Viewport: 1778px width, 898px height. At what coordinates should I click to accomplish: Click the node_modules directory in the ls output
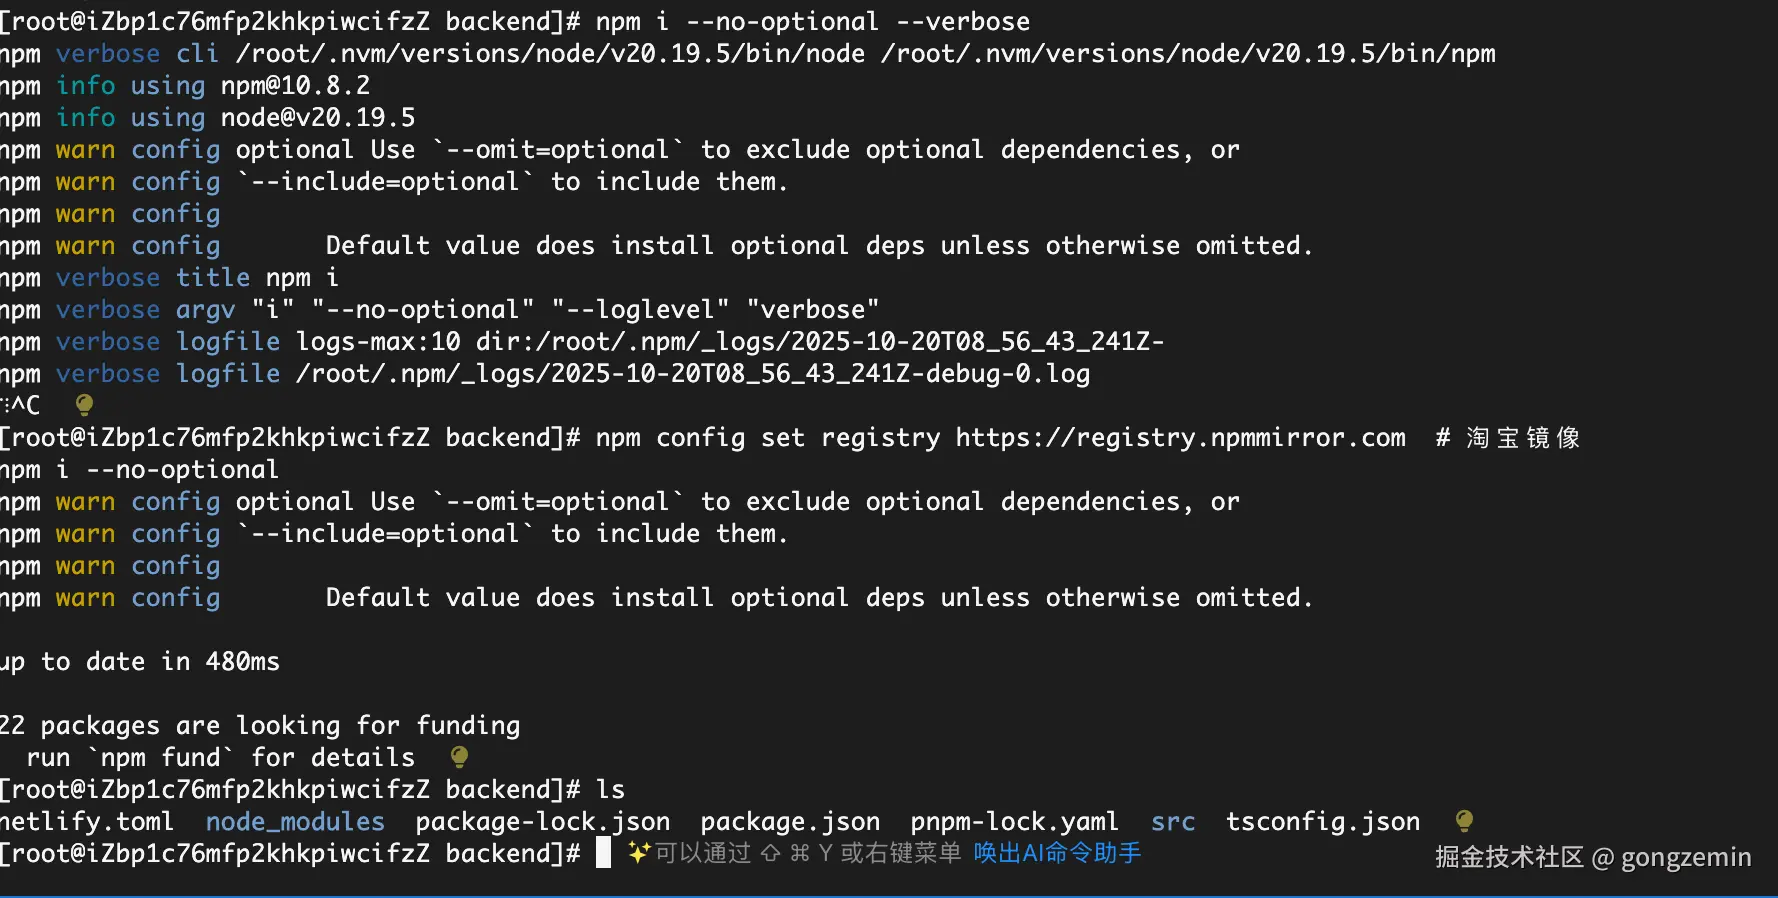pos(295,822)
